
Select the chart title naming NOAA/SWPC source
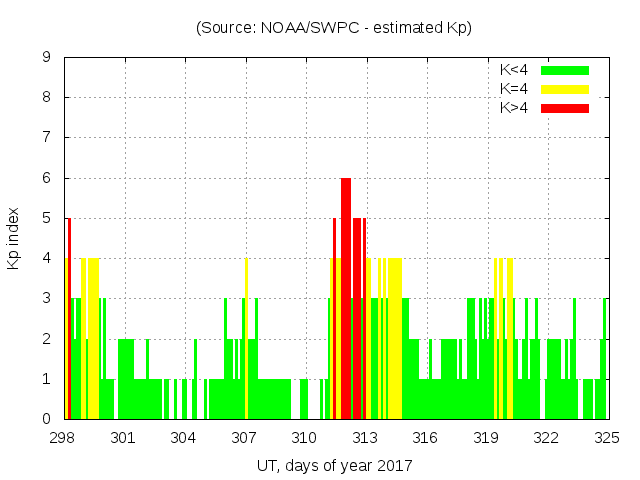coord(334,28)
